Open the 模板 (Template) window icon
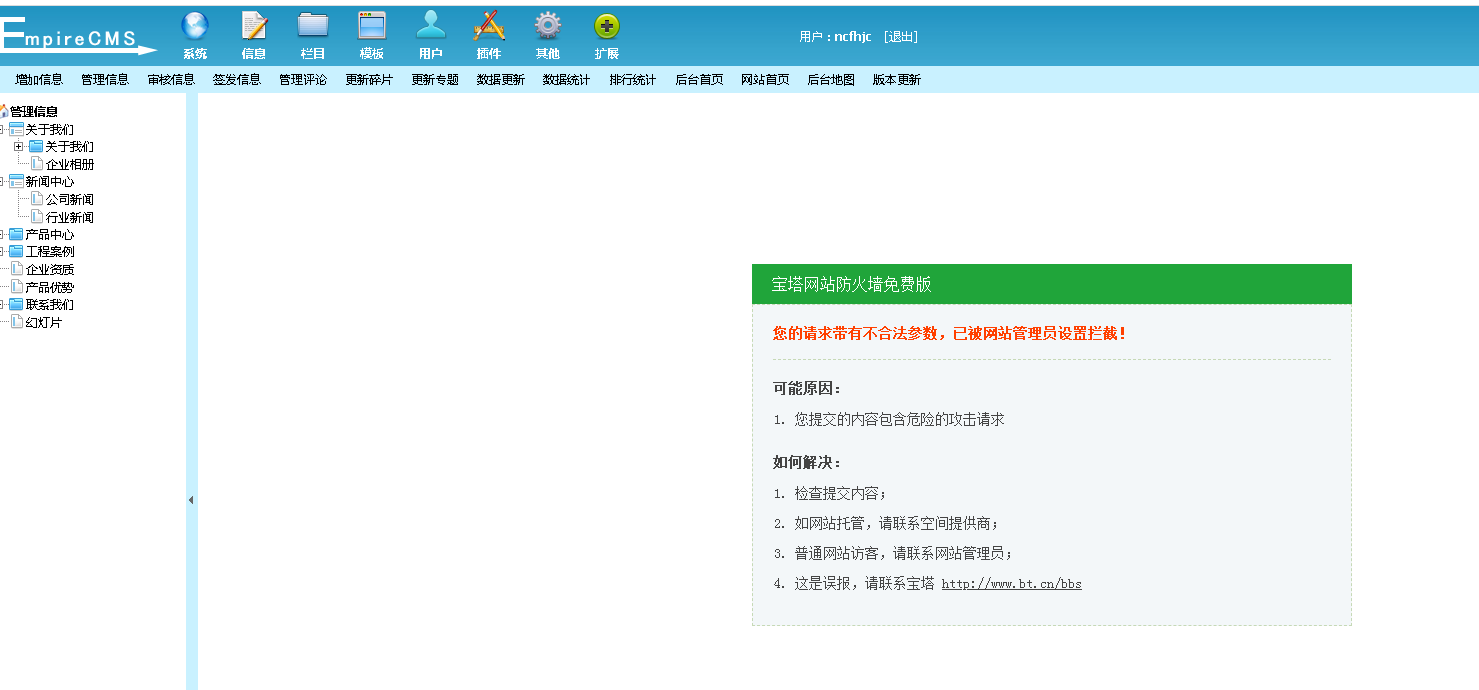The width and height of the screenshot is (1479, 690). 372,26
